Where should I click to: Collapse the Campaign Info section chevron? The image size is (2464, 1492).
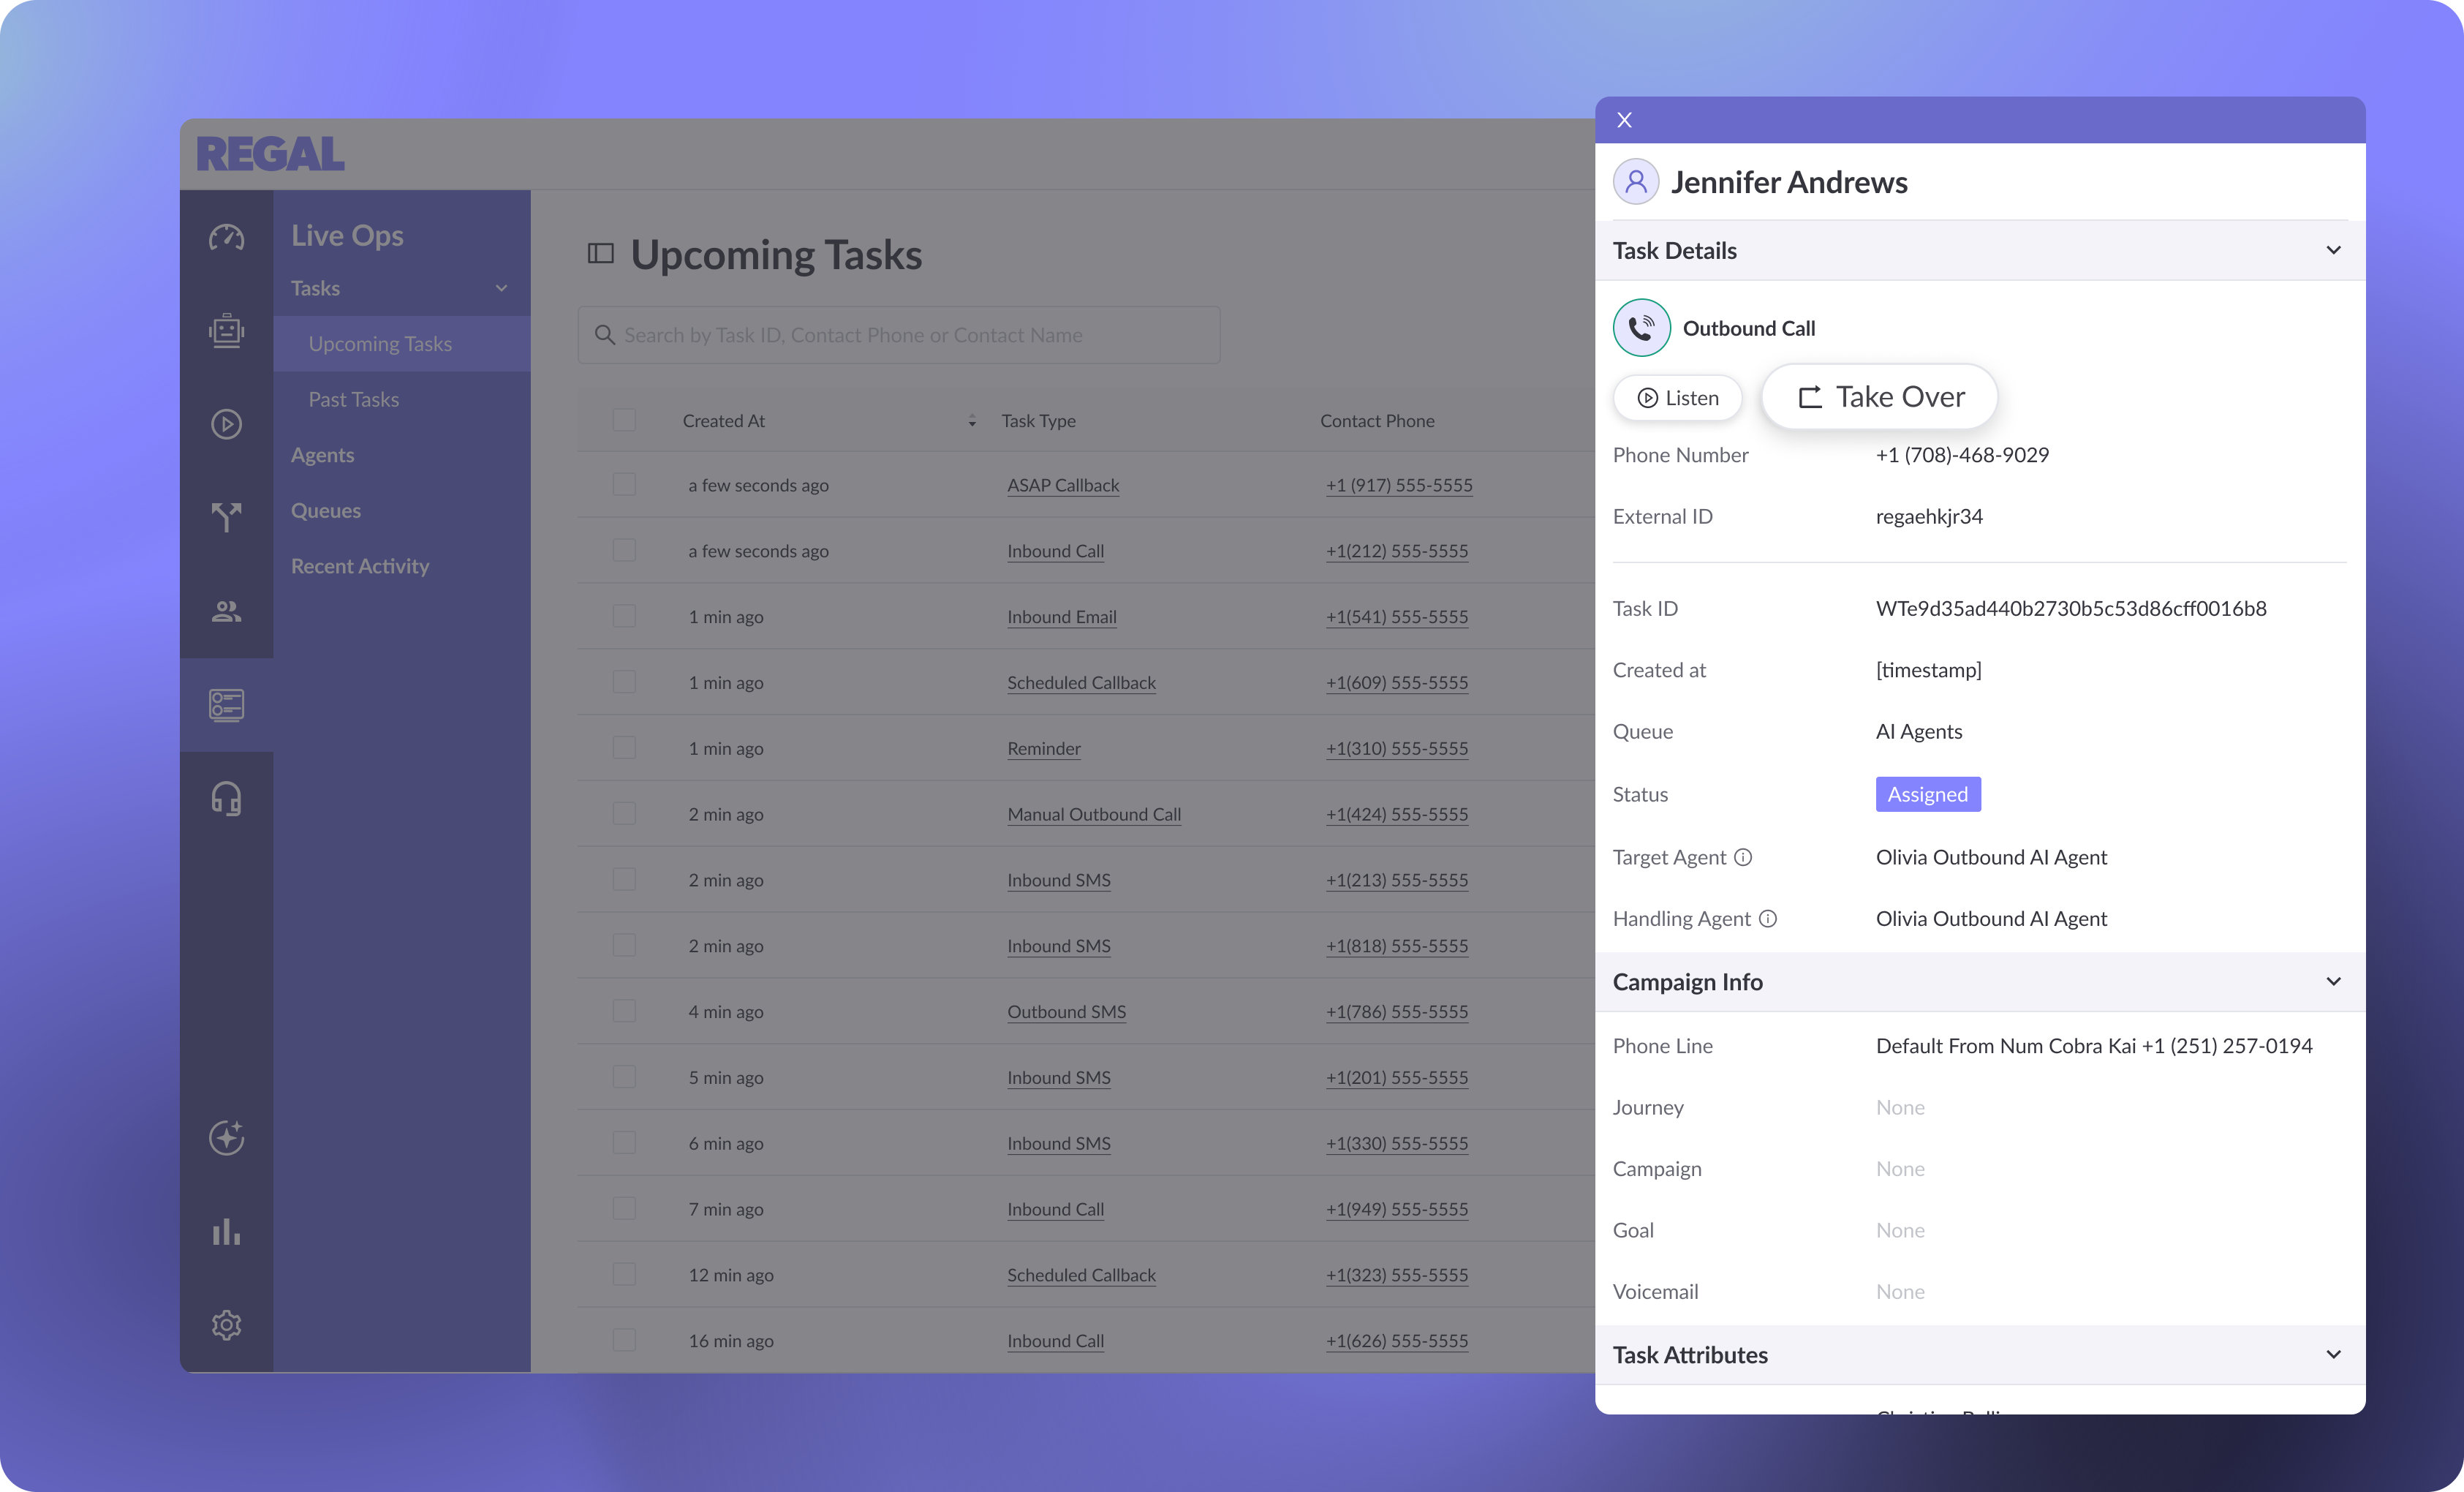tap(2333, 982)
